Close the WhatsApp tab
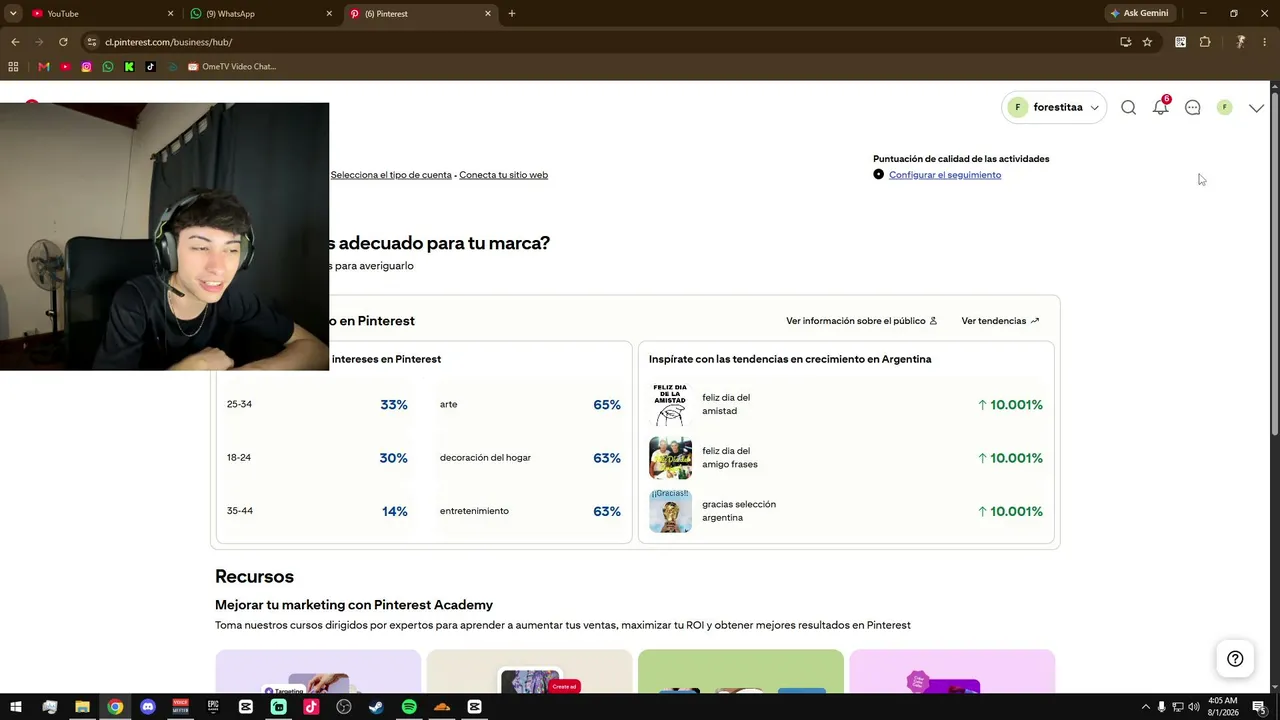1280x720 pixels. tap(329, 14)
